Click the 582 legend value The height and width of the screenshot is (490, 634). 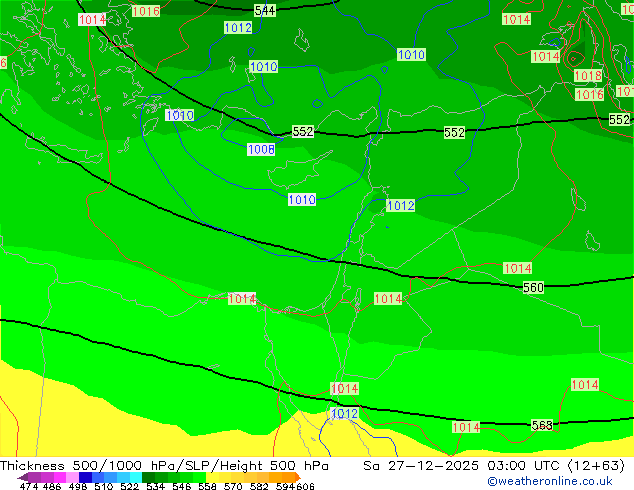coord(259,486)
